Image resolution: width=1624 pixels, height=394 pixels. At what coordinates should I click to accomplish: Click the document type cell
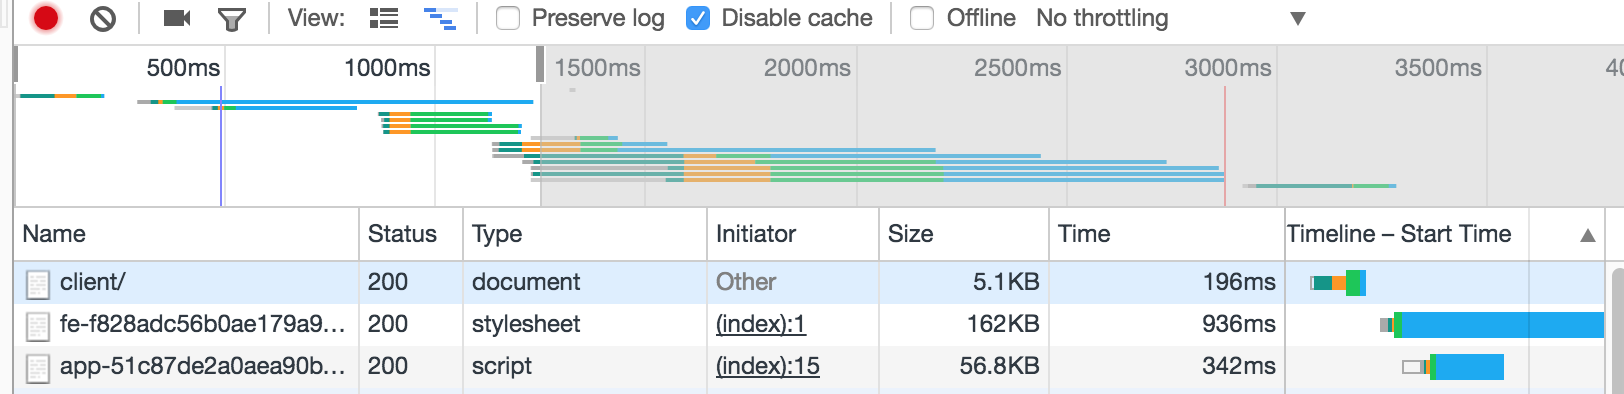coord(585,282)
